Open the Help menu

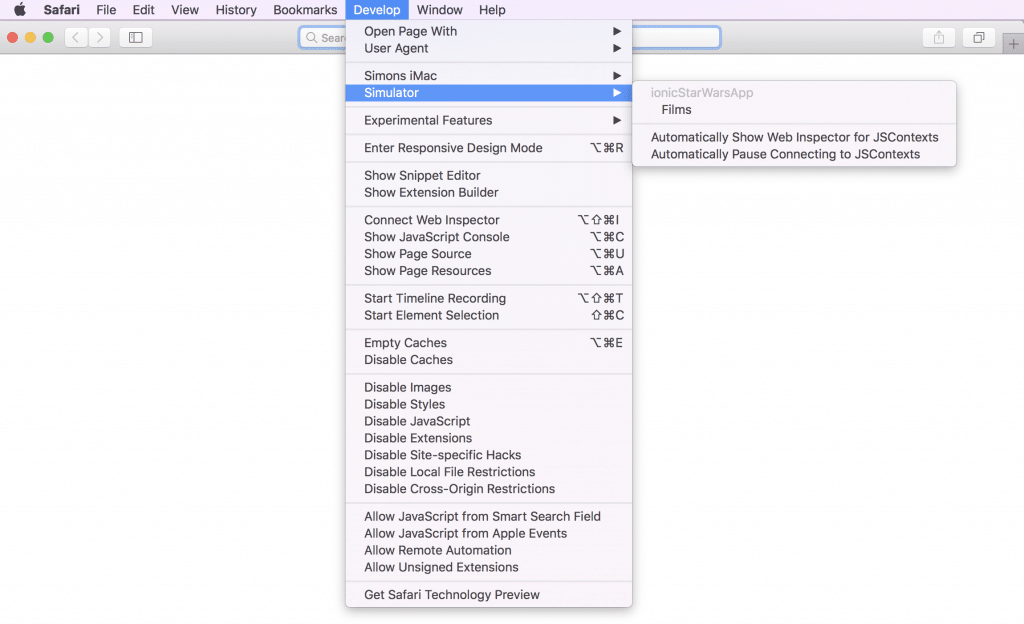[492, 10]
